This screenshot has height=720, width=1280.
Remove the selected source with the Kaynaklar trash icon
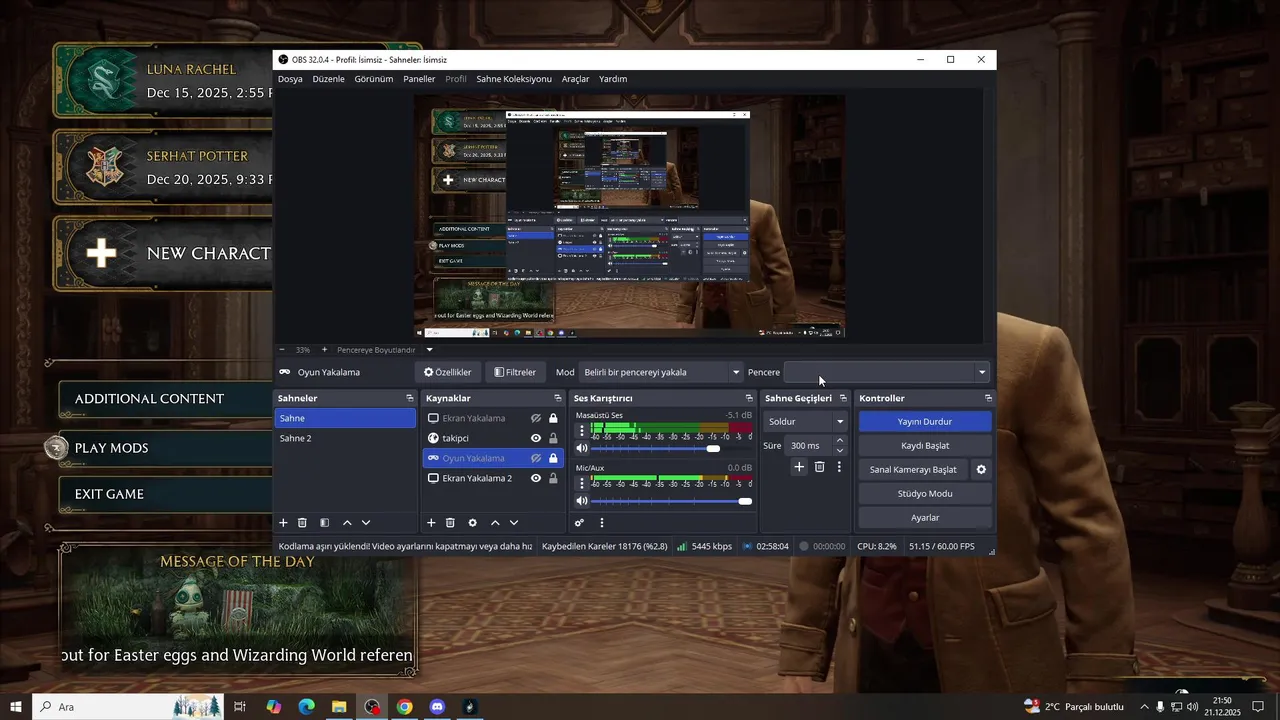(x=450, y=523)
